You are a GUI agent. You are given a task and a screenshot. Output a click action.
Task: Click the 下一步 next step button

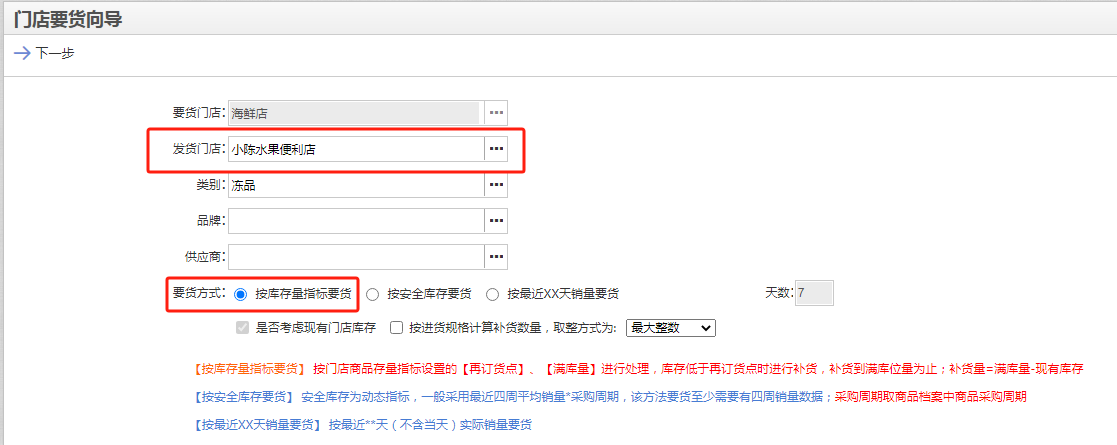45,53
